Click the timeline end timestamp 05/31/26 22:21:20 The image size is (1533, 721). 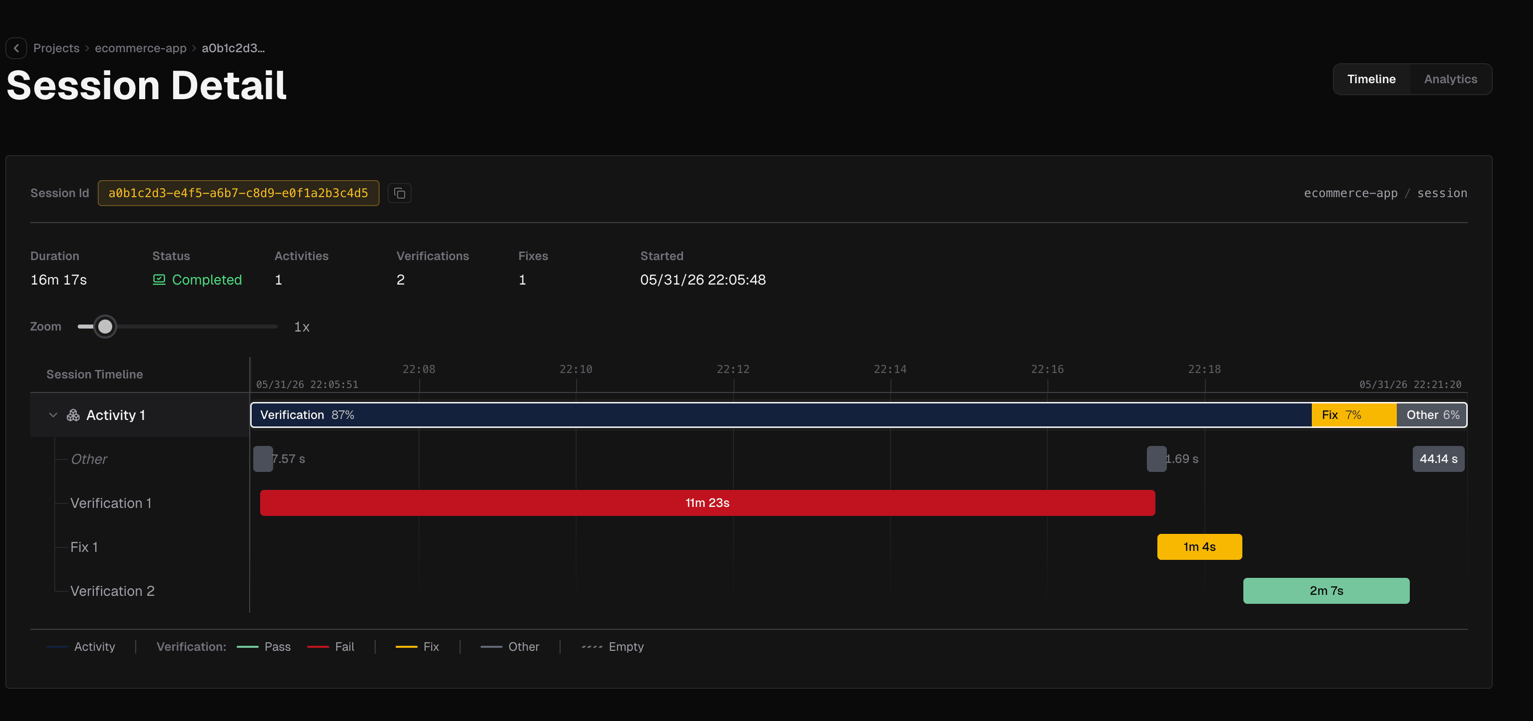(x=1410, y=384)
